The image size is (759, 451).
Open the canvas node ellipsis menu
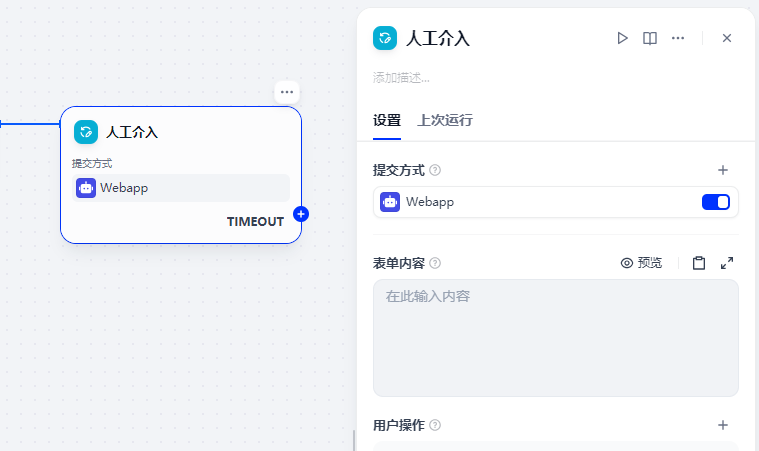click(287, 92)
